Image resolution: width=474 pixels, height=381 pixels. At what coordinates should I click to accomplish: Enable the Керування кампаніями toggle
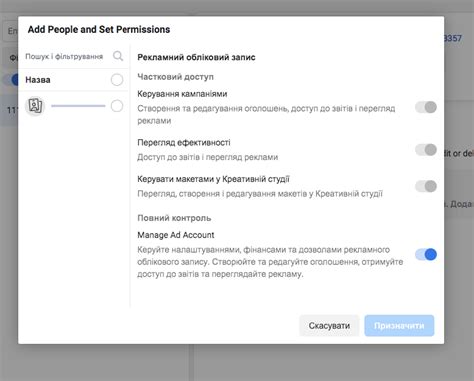[426, 107]
